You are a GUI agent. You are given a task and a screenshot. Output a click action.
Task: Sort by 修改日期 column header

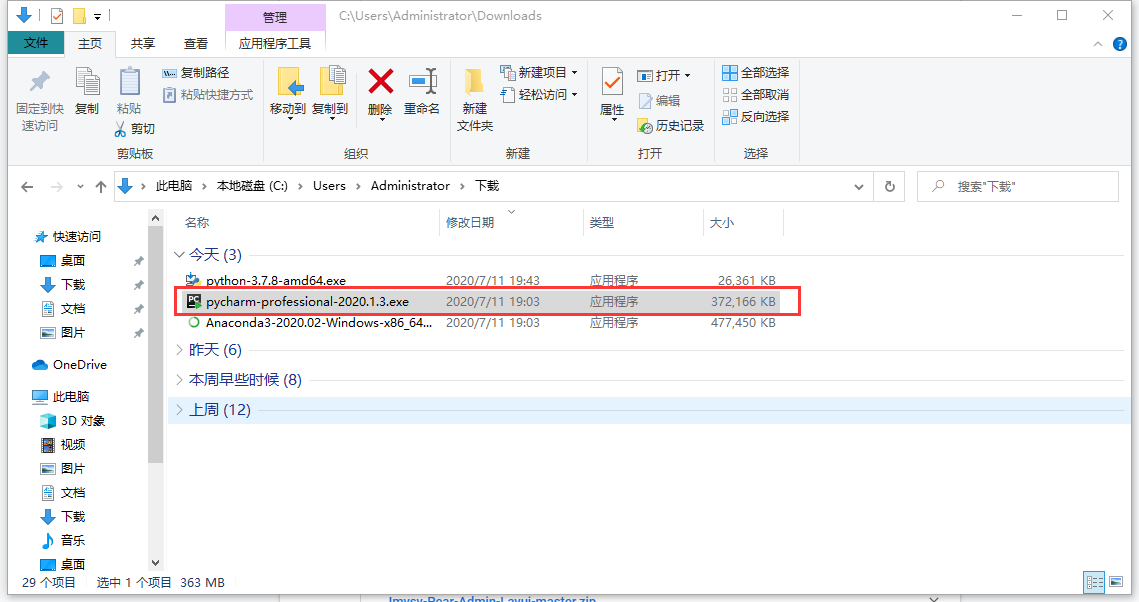point(470,222)
